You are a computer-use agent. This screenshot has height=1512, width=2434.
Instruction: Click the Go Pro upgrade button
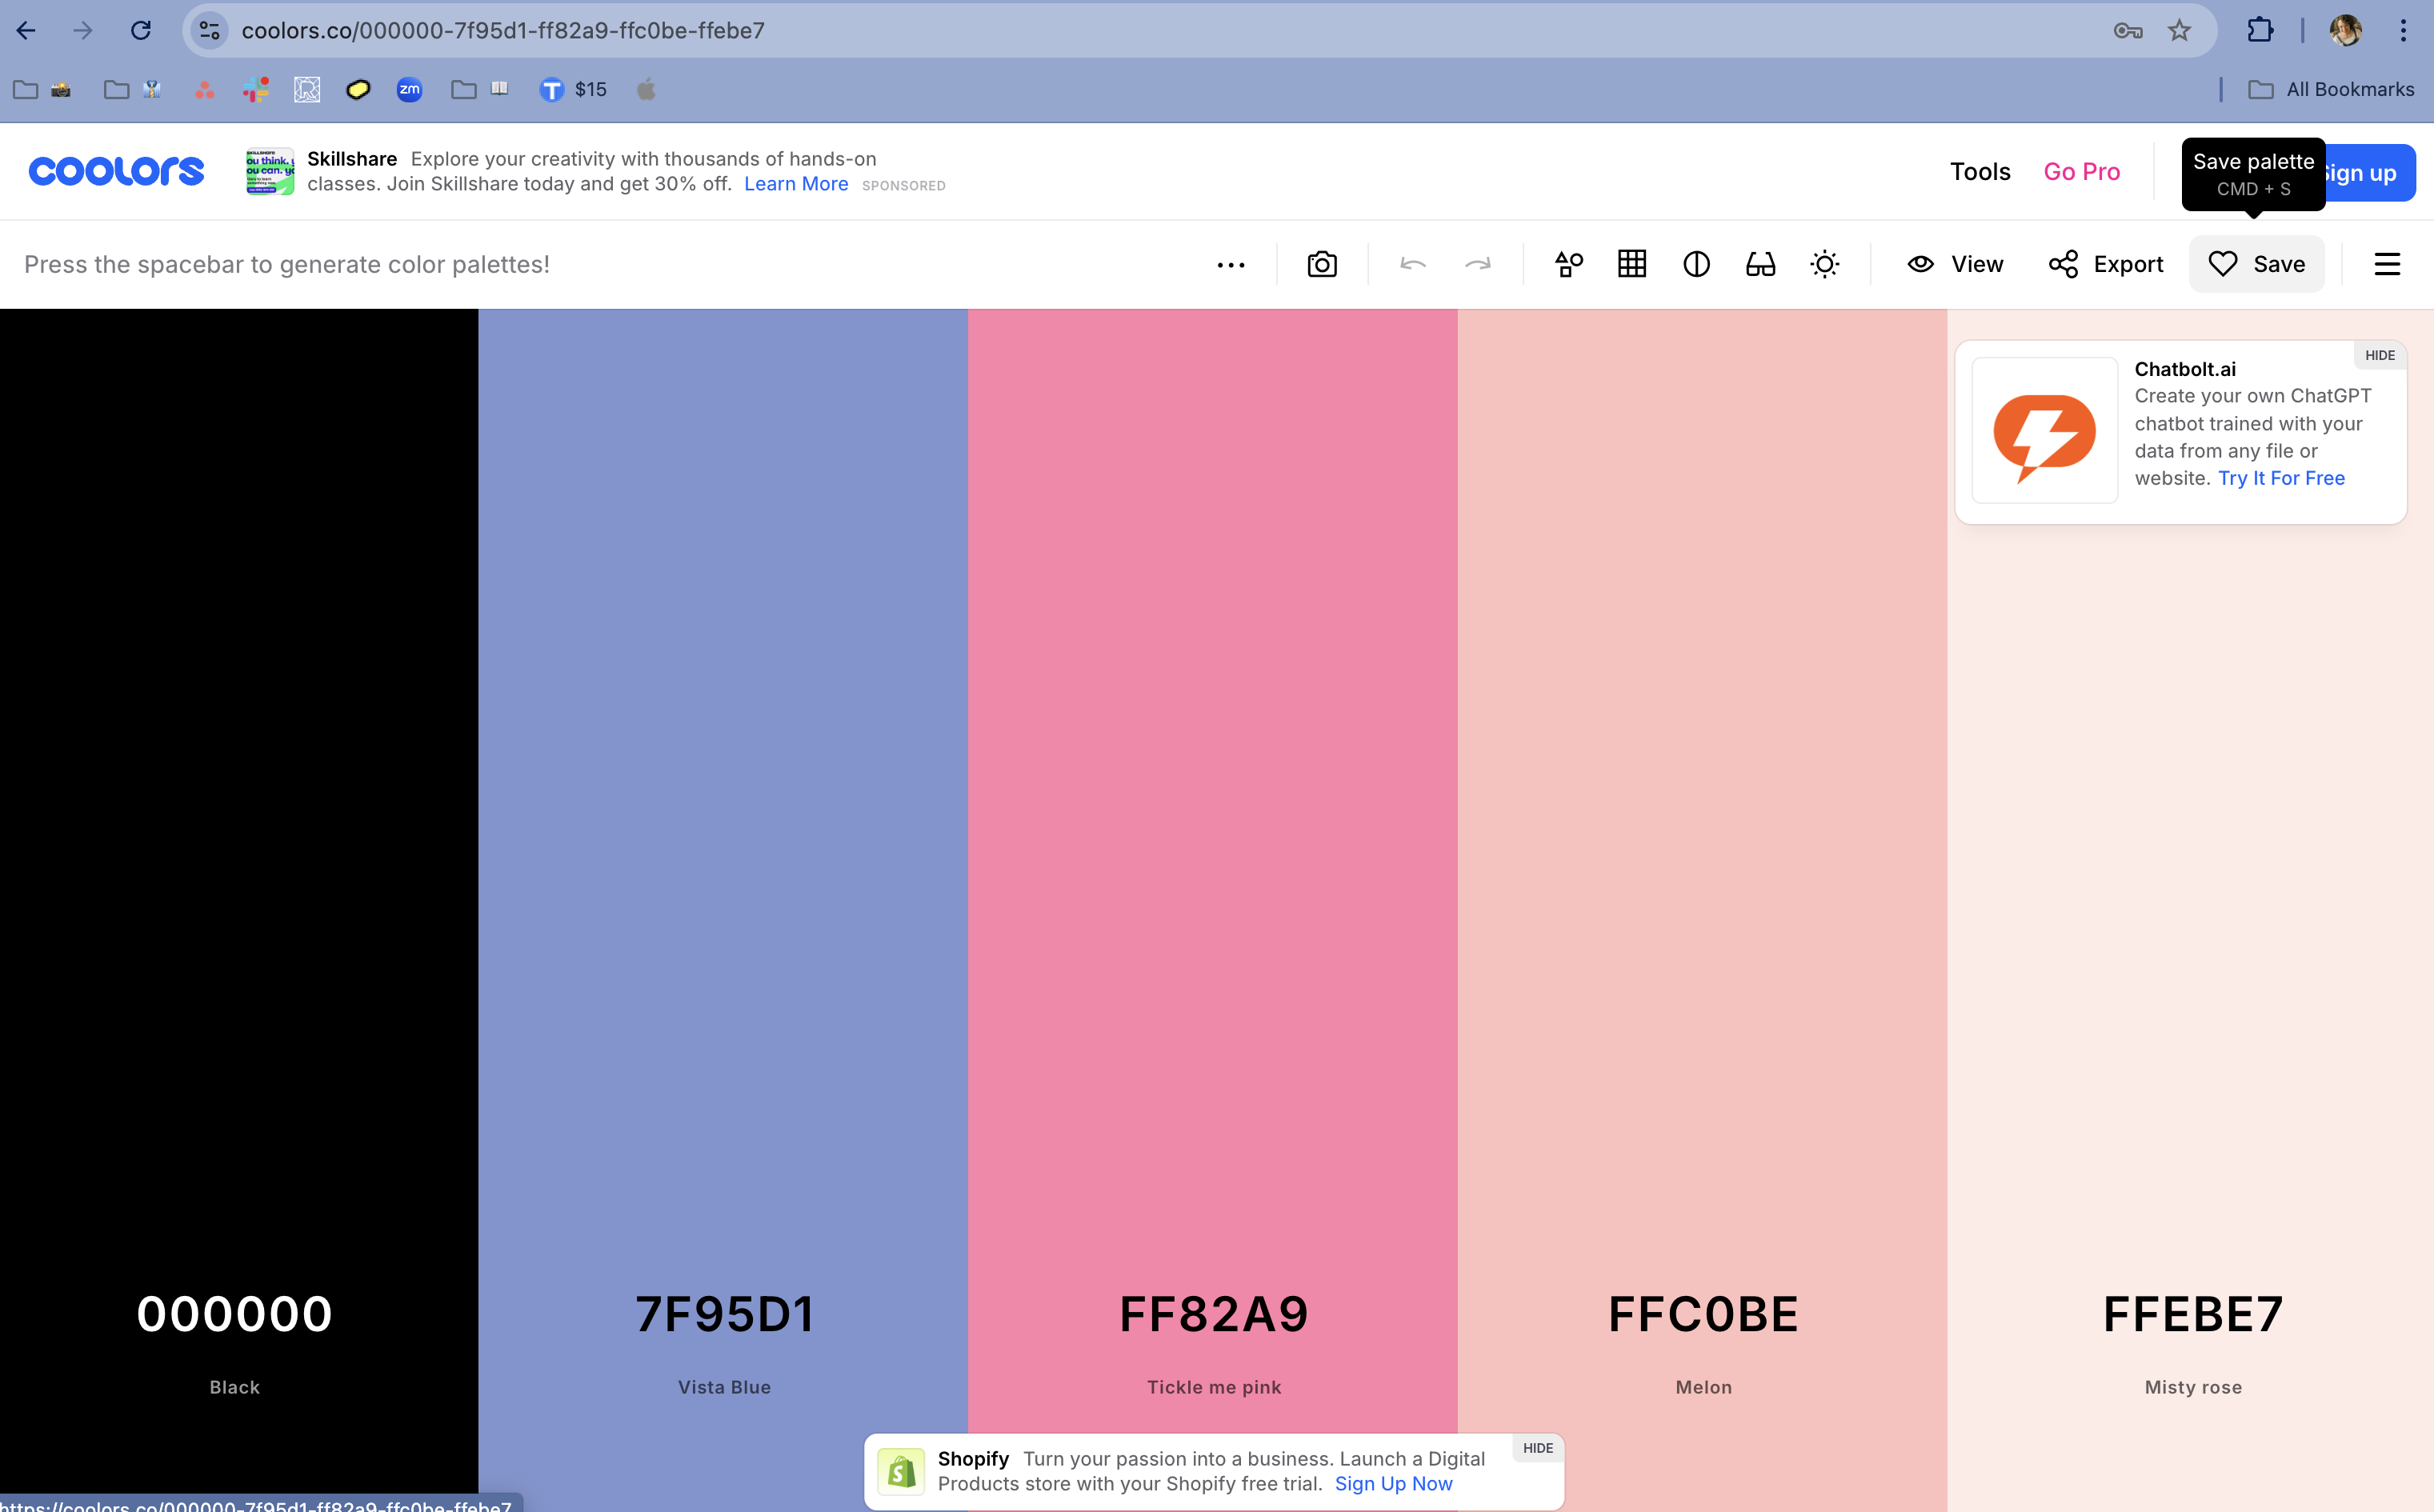click(2082, 170)
